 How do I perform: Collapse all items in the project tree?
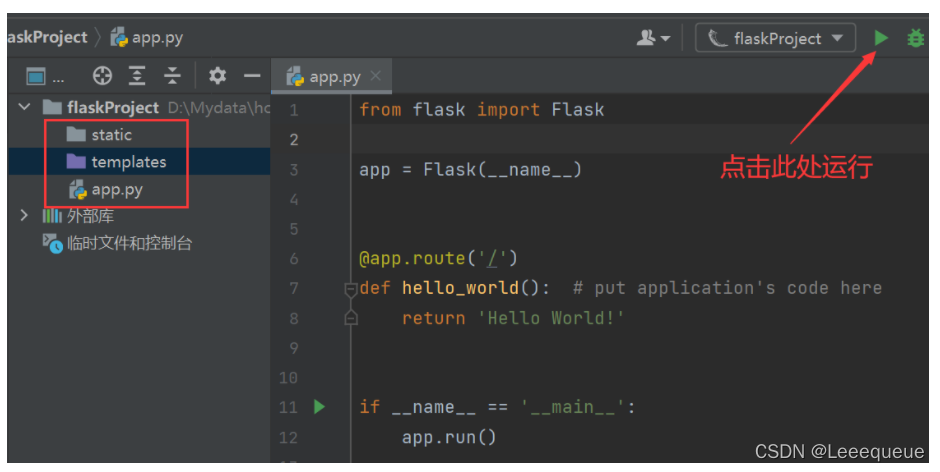tap(173, 76)
